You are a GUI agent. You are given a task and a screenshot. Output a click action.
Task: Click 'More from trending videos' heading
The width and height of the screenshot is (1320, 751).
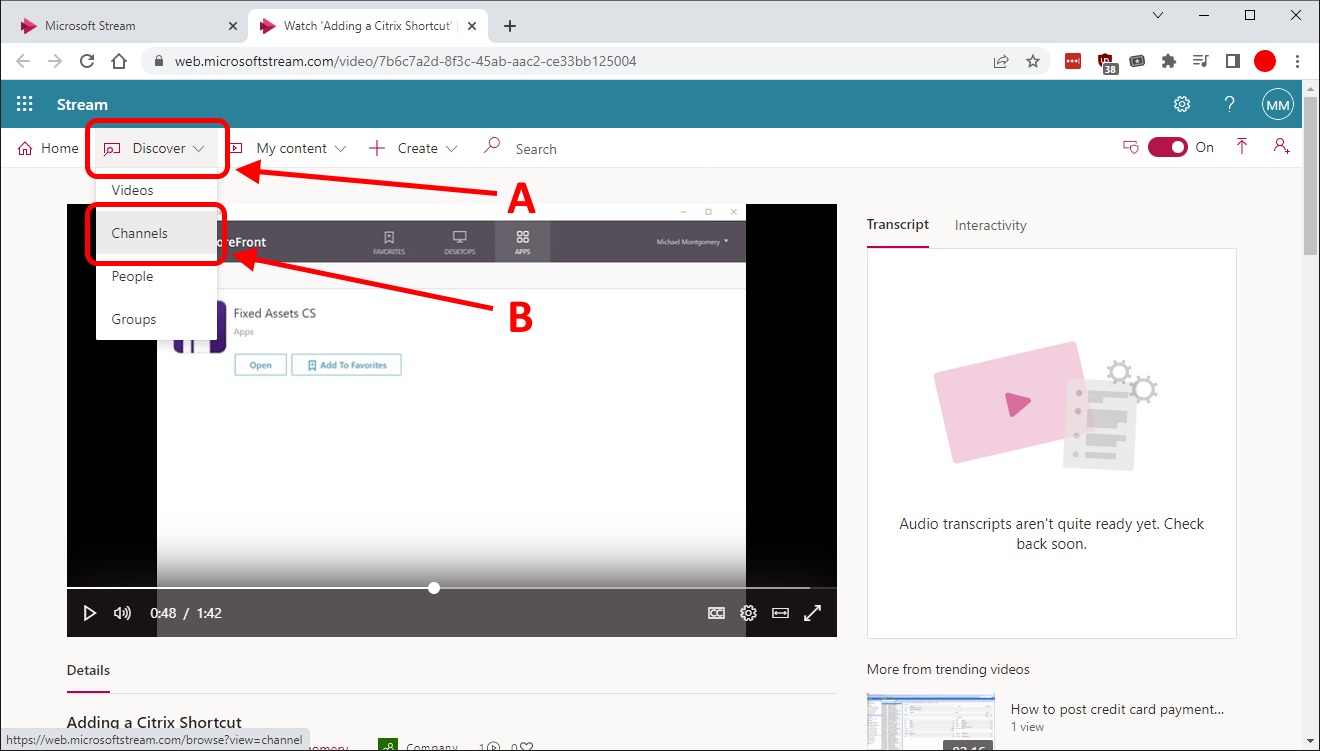point(948,669)
